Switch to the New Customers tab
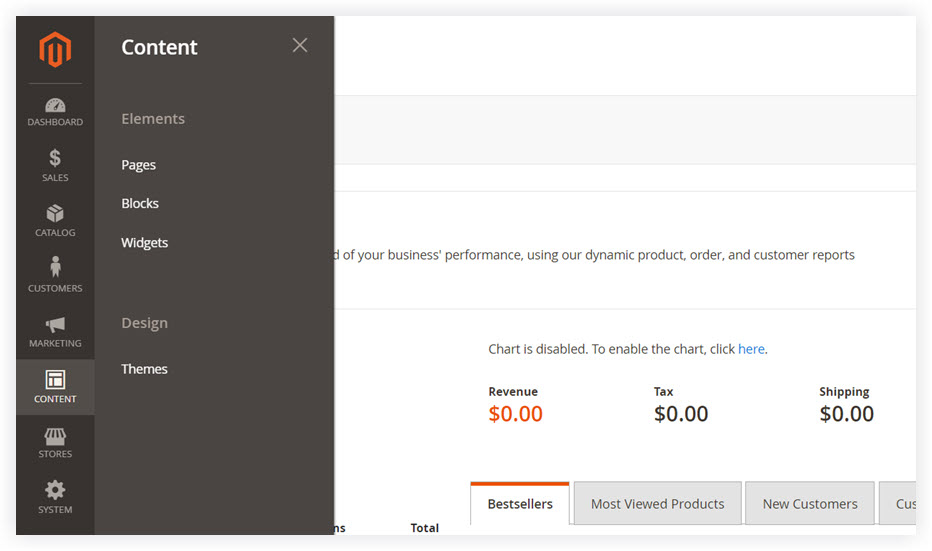932x551 pixels. click(x=810, y=503)
